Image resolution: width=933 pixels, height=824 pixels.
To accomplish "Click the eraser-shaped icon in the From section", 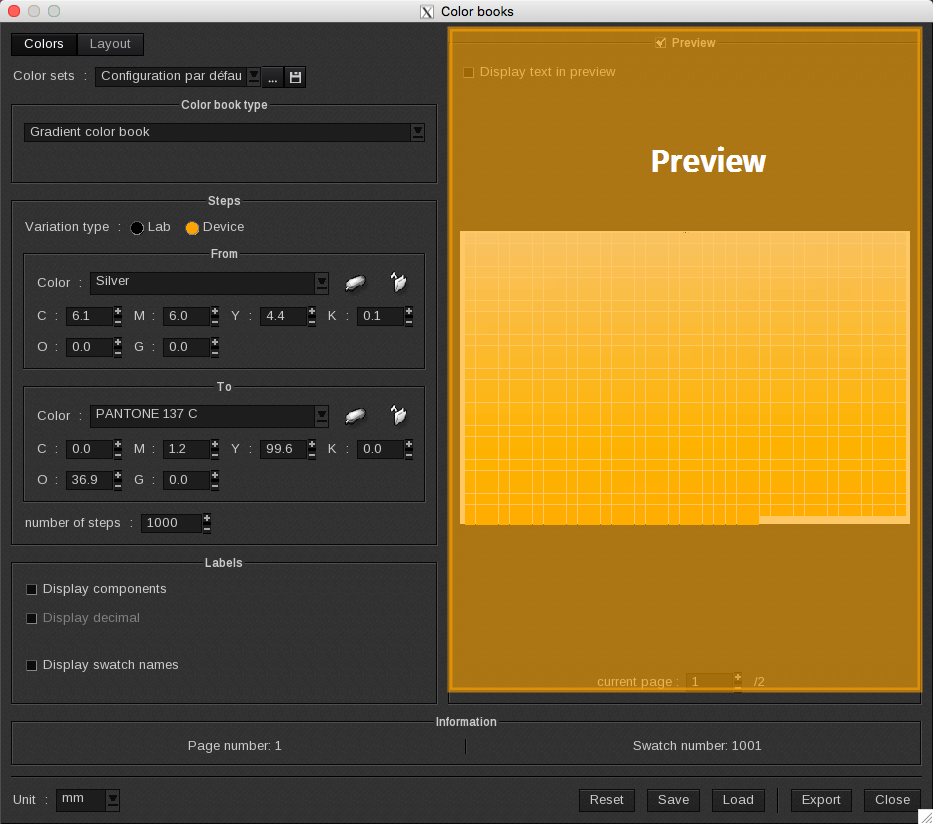I will click(355, 283).
